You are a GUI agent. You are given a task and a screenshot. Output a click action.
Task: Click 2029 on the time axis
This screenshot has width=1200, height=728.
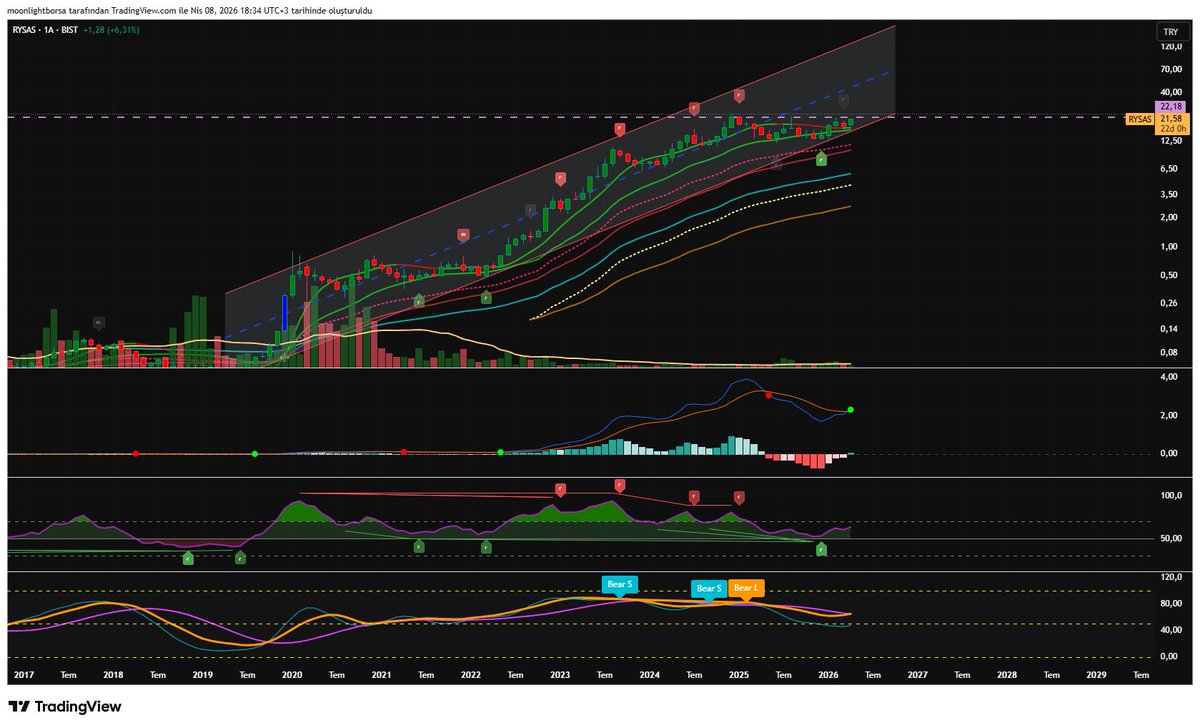coord(1096,675)
